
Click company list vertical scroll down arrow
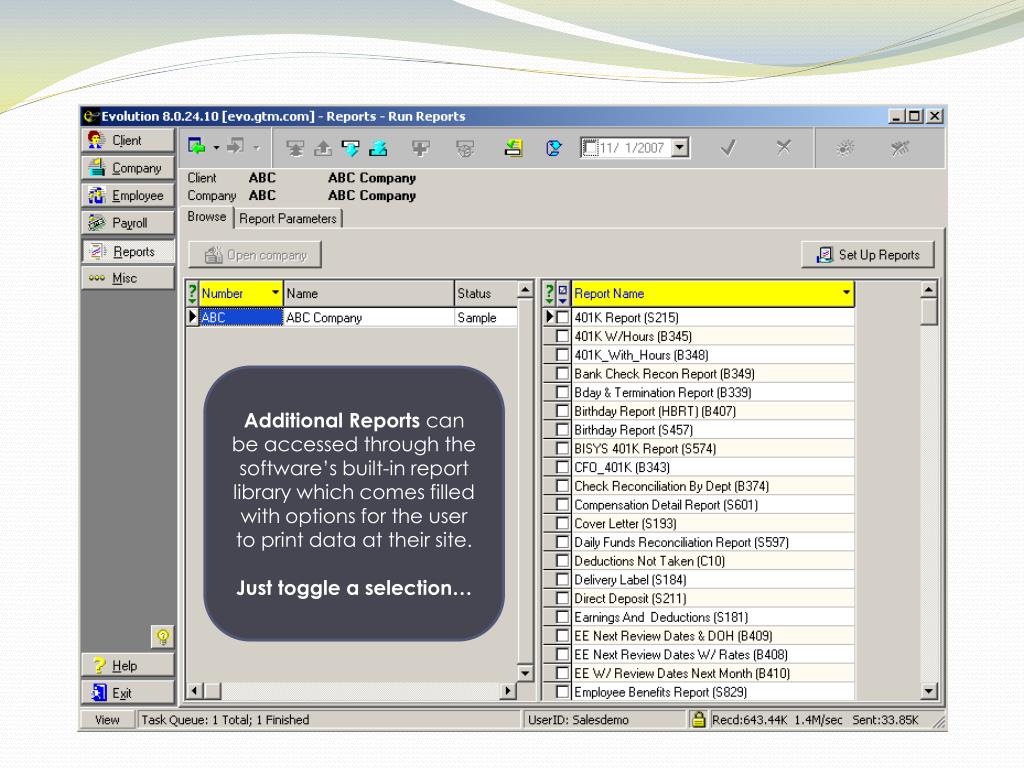(x=525, y=672)
